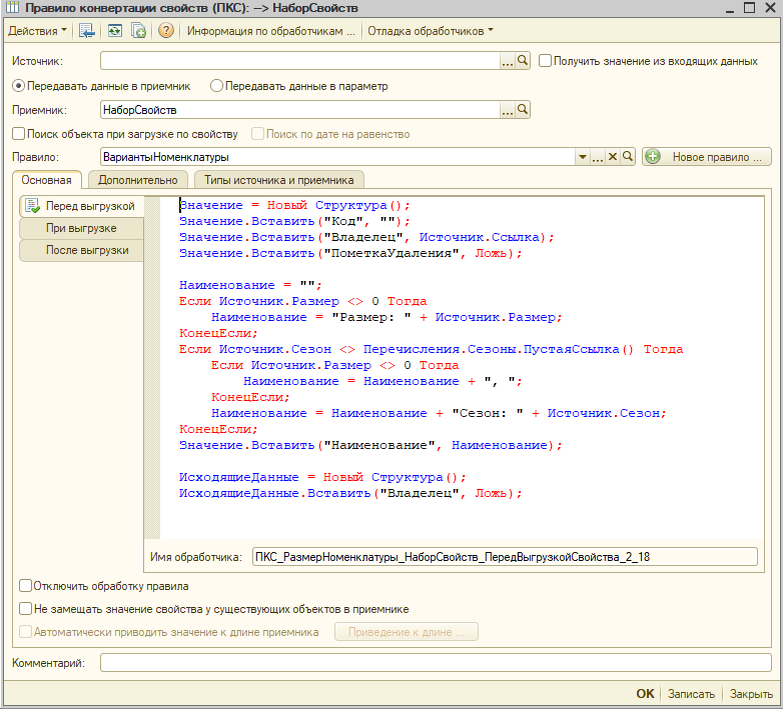Click the ellipsis select button in Приемник field
Image resolution: width=783 pixels, height=710 pixels.
coord(507,109)
